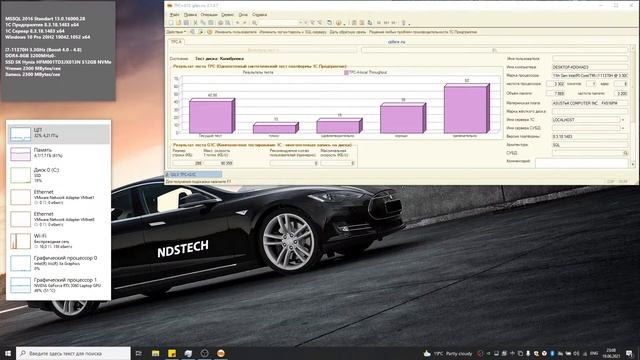Select Память in the performance panel
Image resolution: width=640 pixels, height=360 pixels.
tap(58, 154)
